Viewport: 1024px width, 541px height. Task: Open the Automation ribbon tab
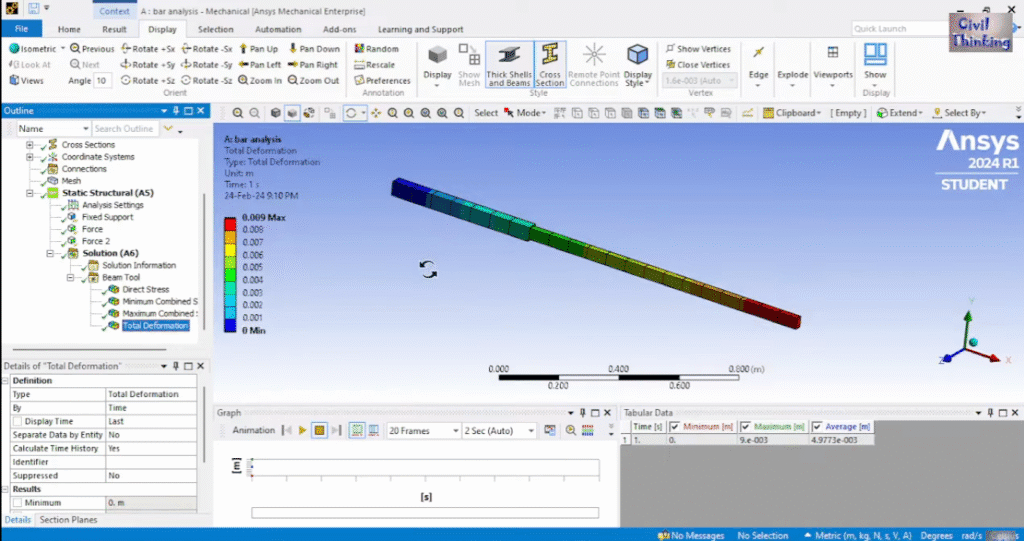click(x=278, y=29)
